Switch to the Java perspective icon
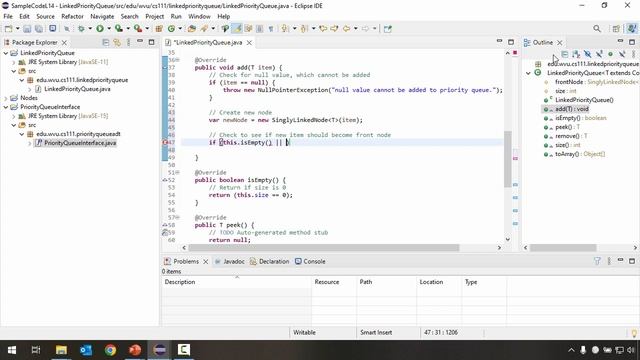 [632, 28]
